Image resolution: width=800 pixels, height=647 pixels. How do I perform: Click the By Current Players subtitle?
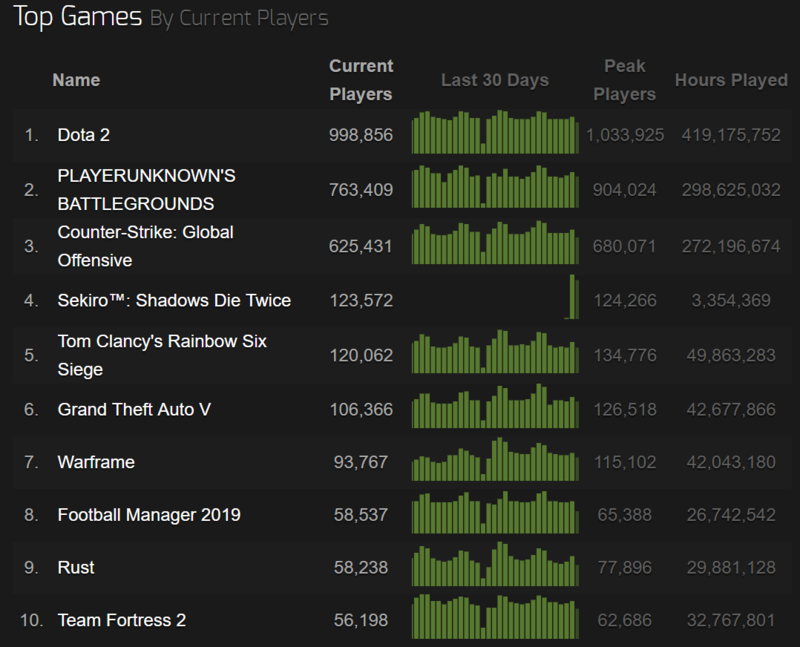[239, 18]
